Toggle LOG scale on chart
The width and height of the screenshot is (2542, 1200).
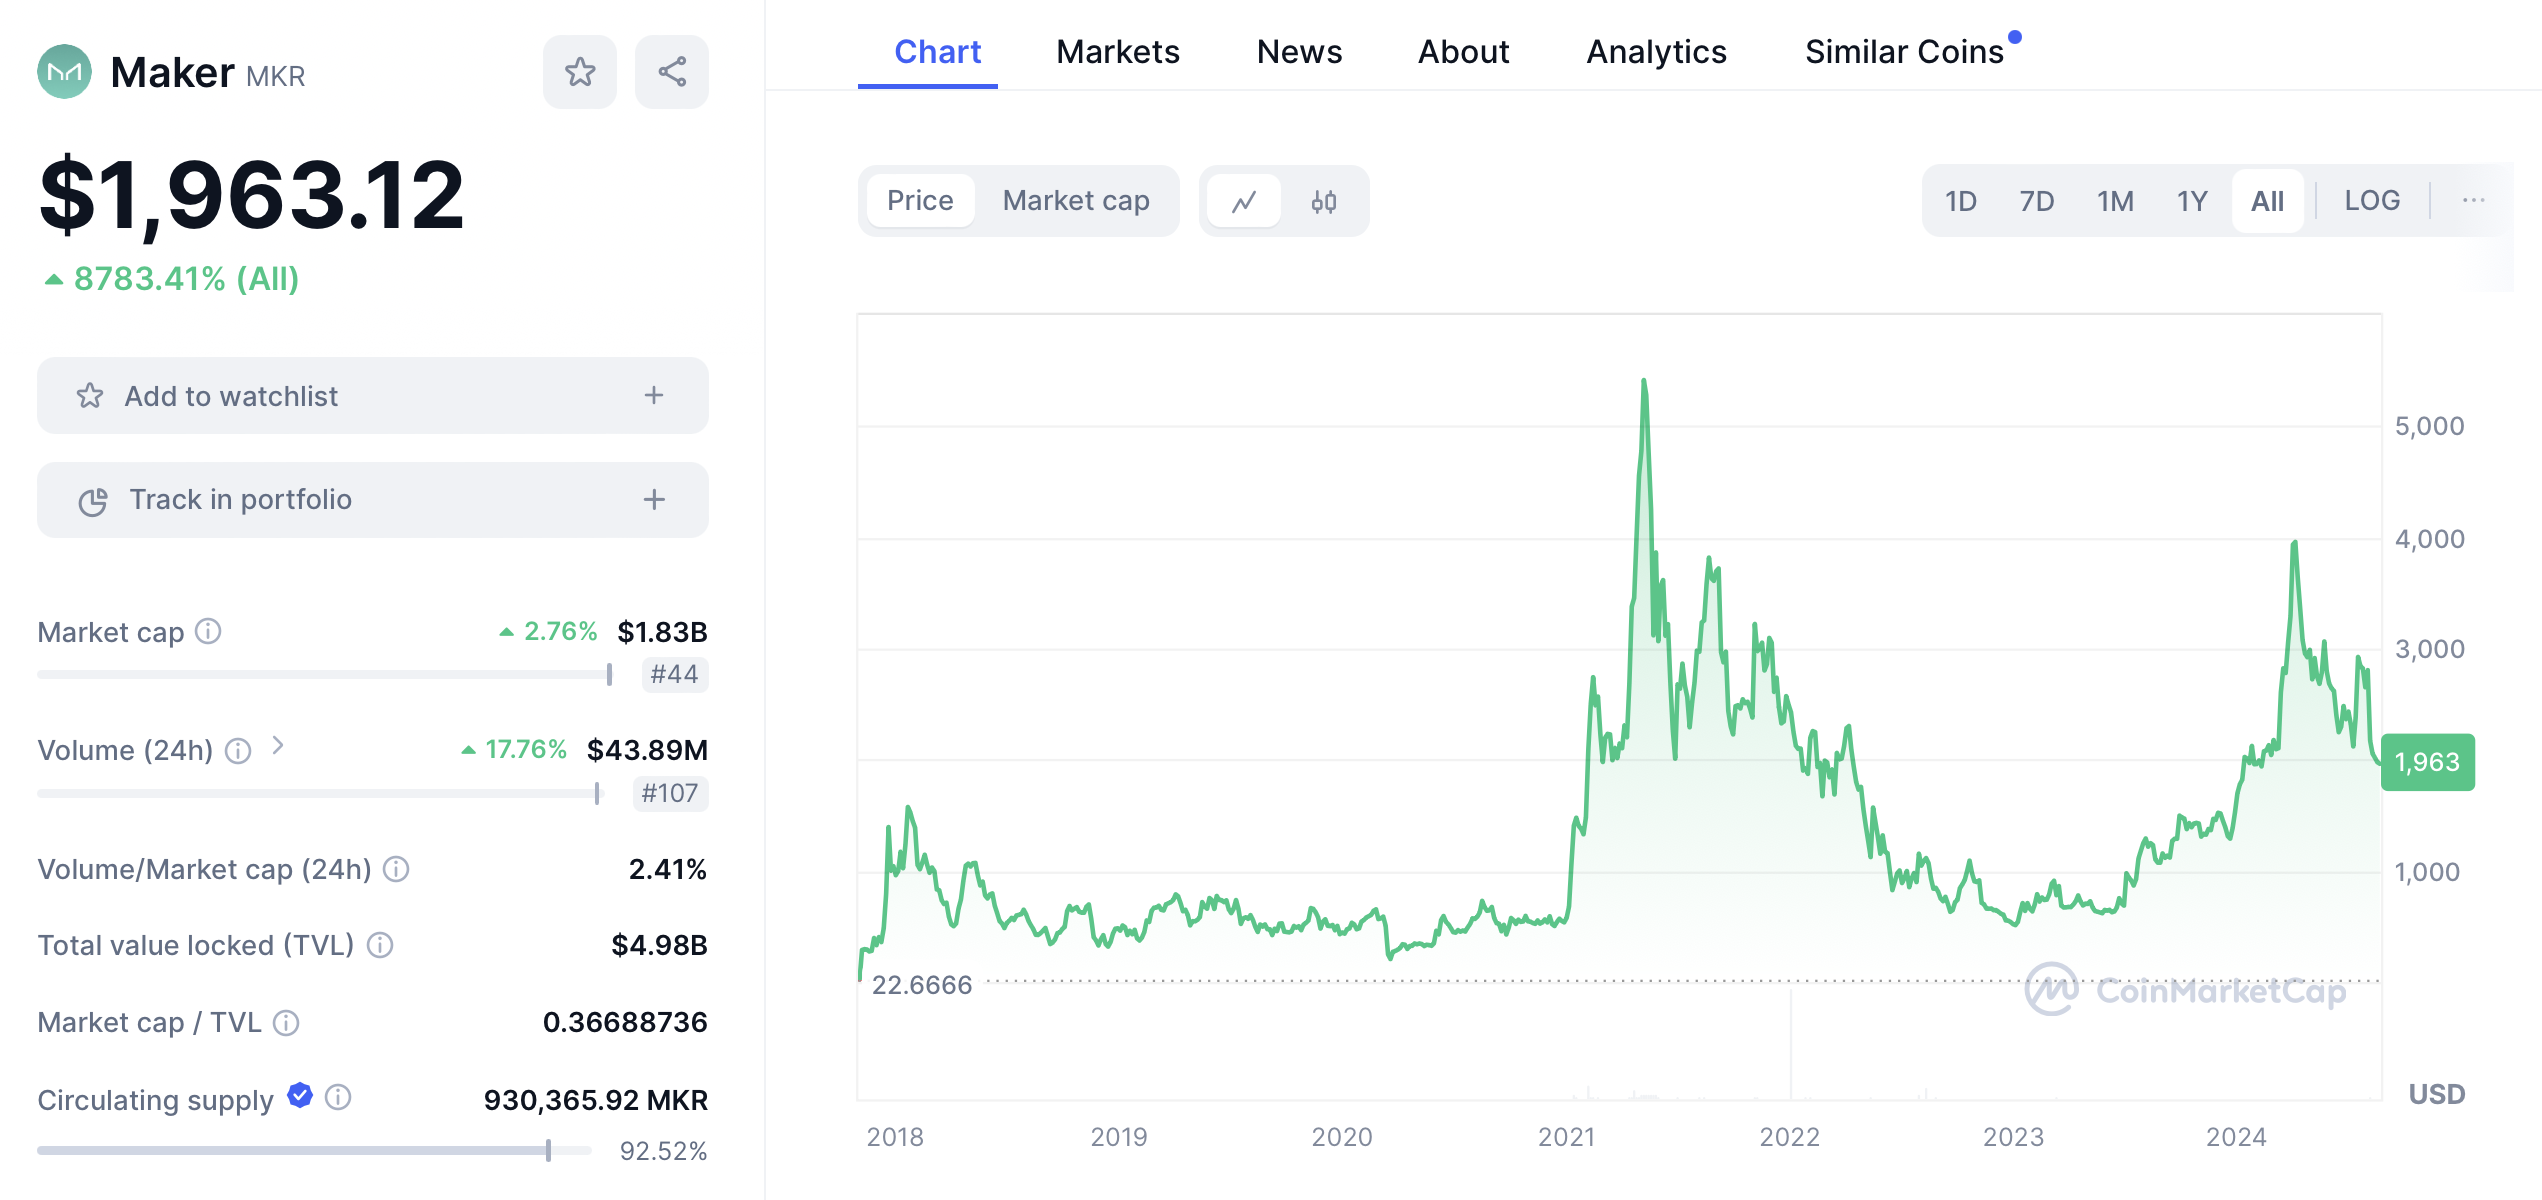[x=2372, y=200]
